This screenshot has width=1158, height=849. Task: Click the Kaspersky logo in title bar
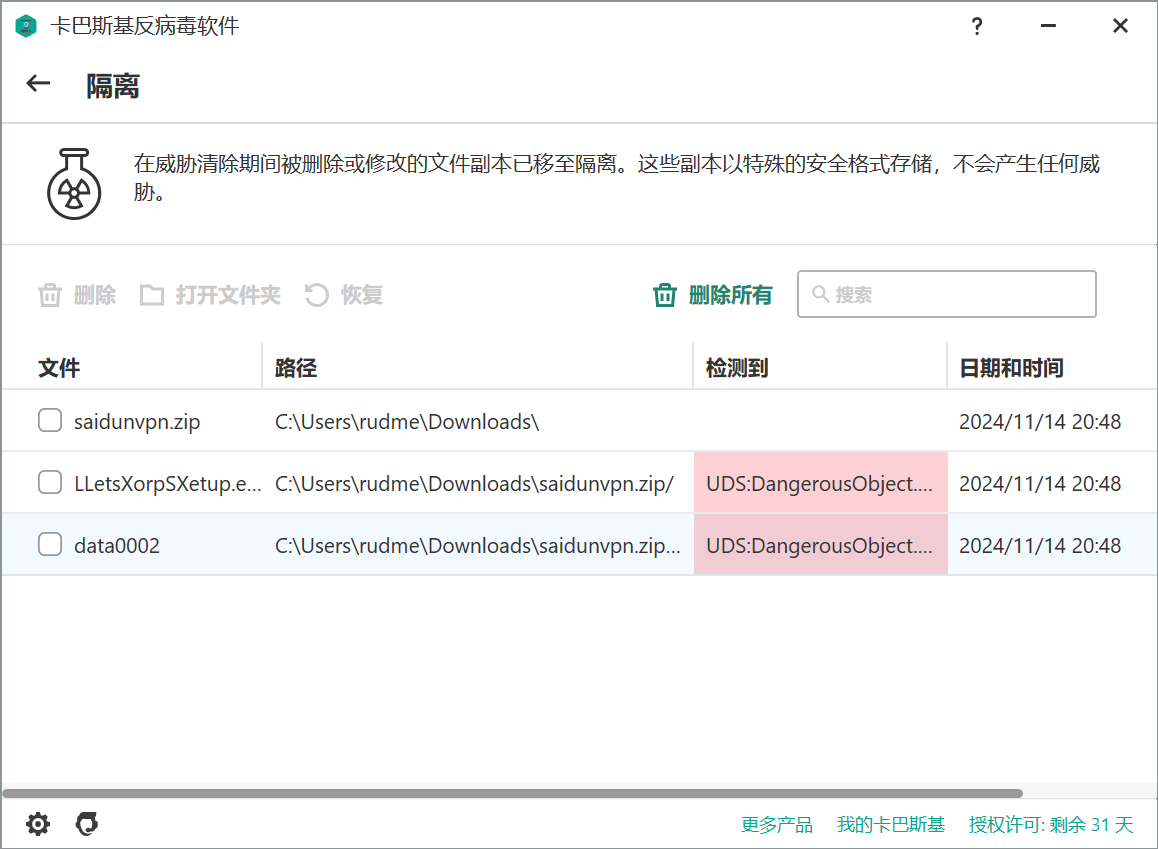point(27,26)
